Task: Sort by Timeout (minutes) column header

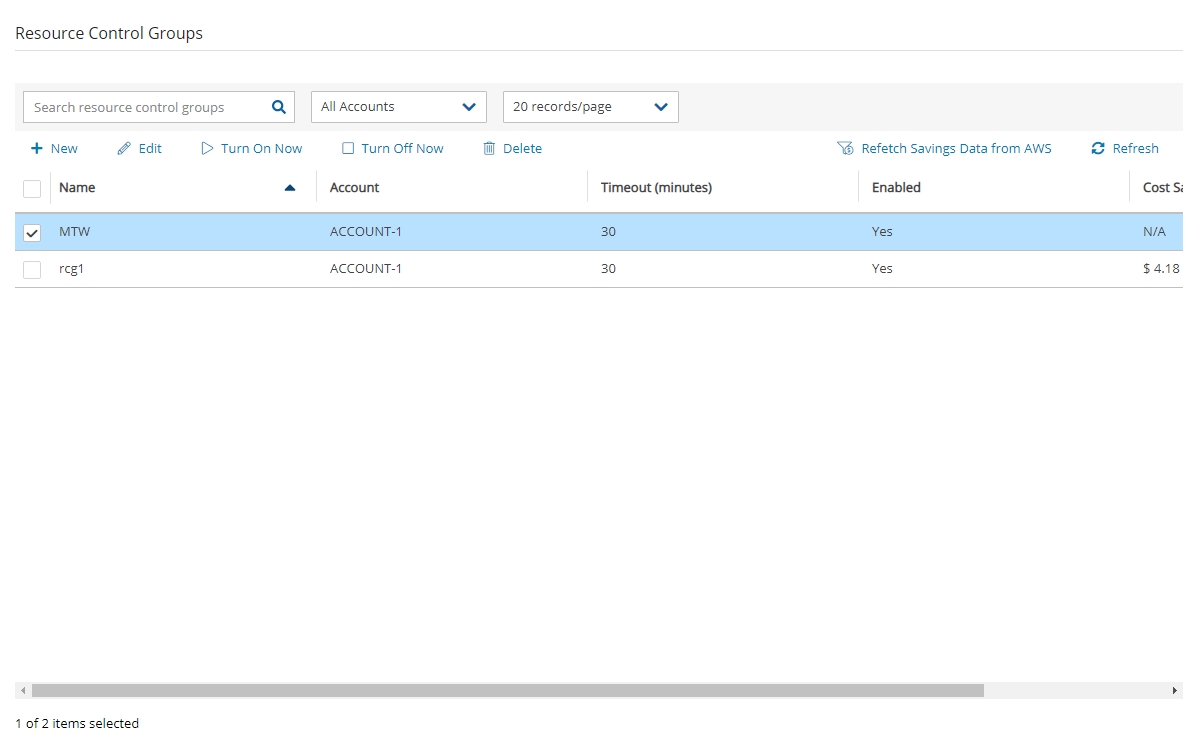Action: [x=656, y=188]
